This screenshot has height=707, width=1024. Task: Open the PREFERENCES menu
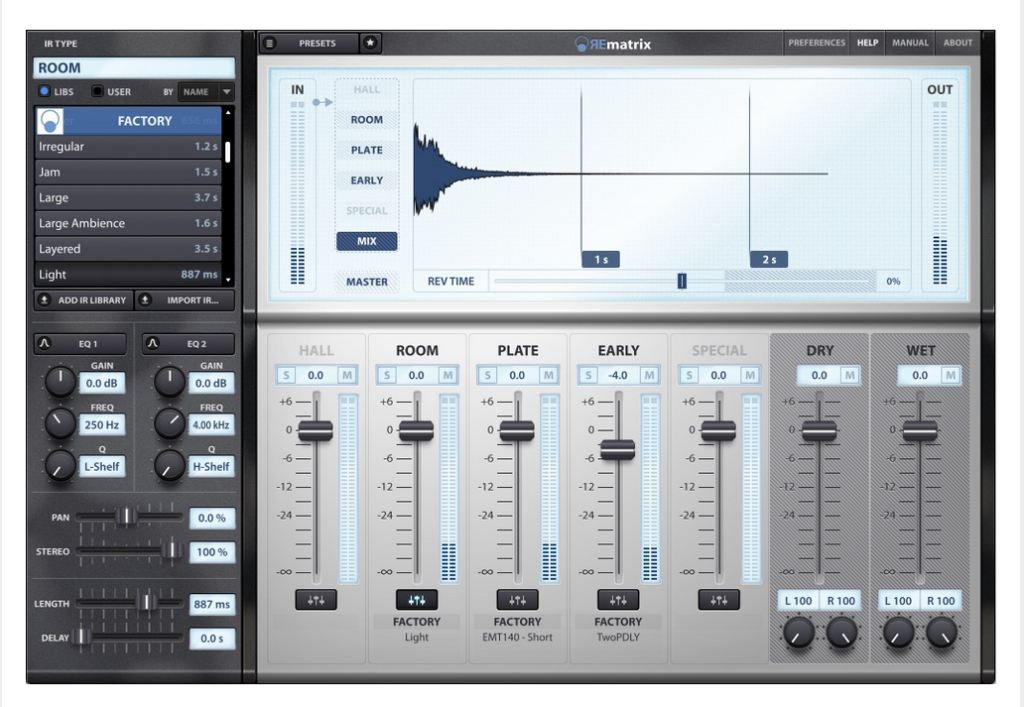point(816,43)
